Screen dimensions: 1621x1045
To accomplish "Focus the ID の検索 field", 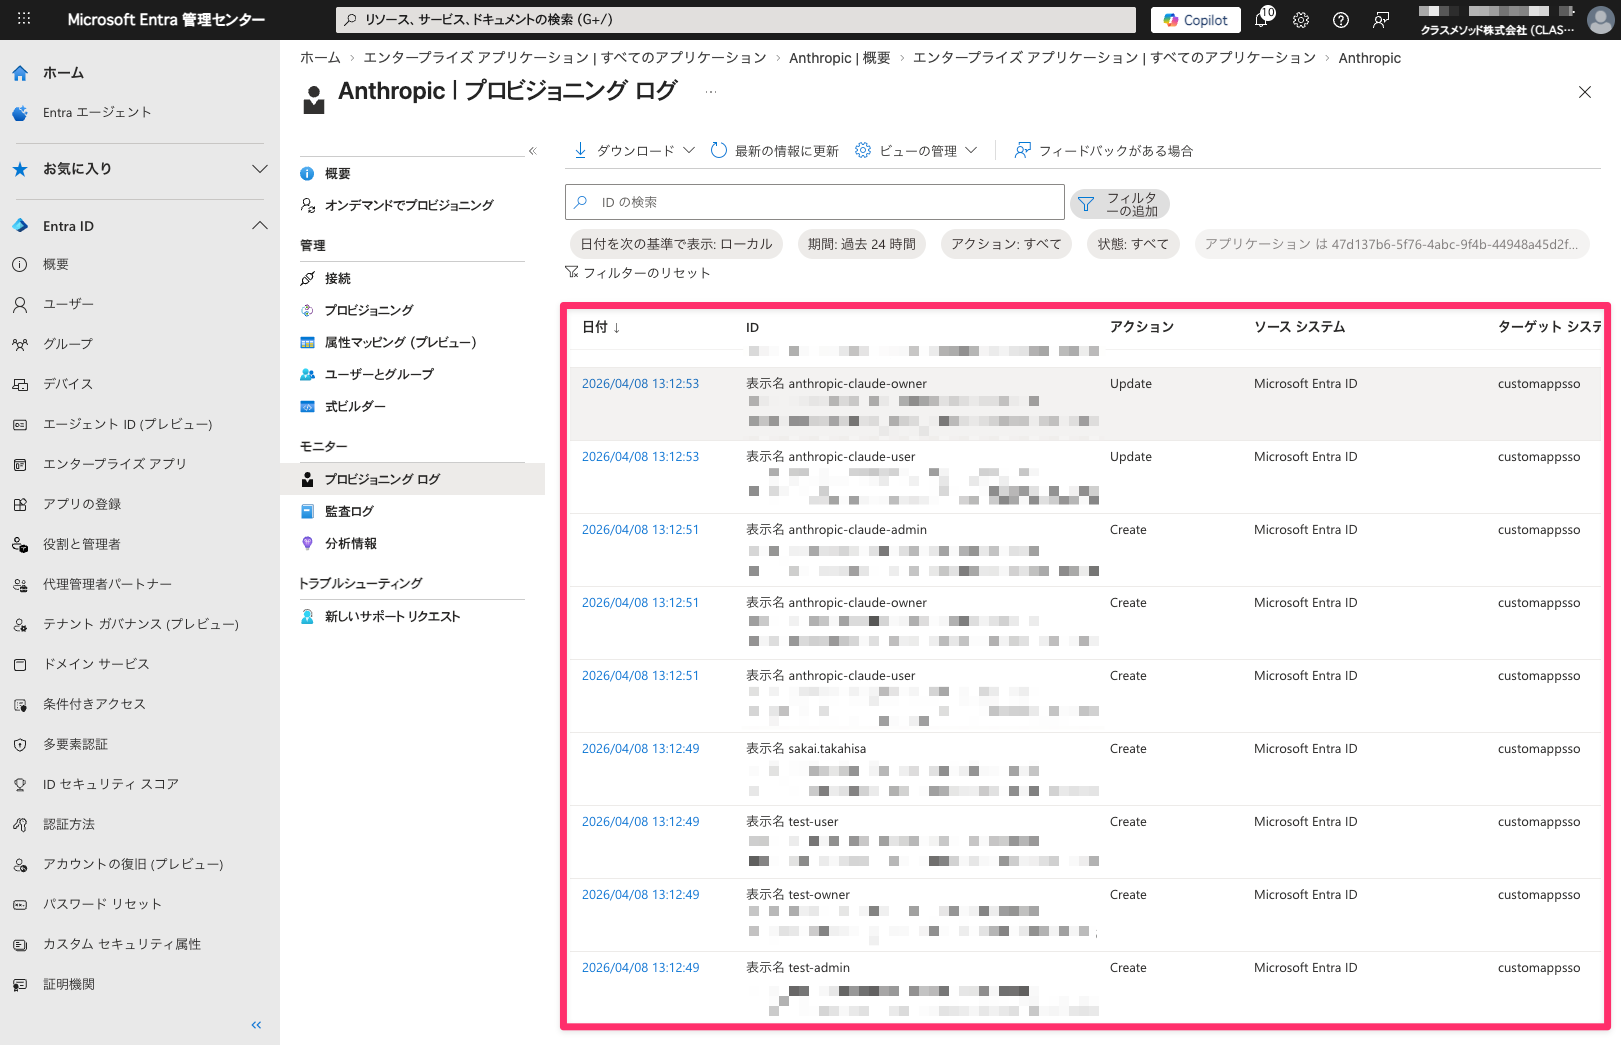I will tap(815, 202).
